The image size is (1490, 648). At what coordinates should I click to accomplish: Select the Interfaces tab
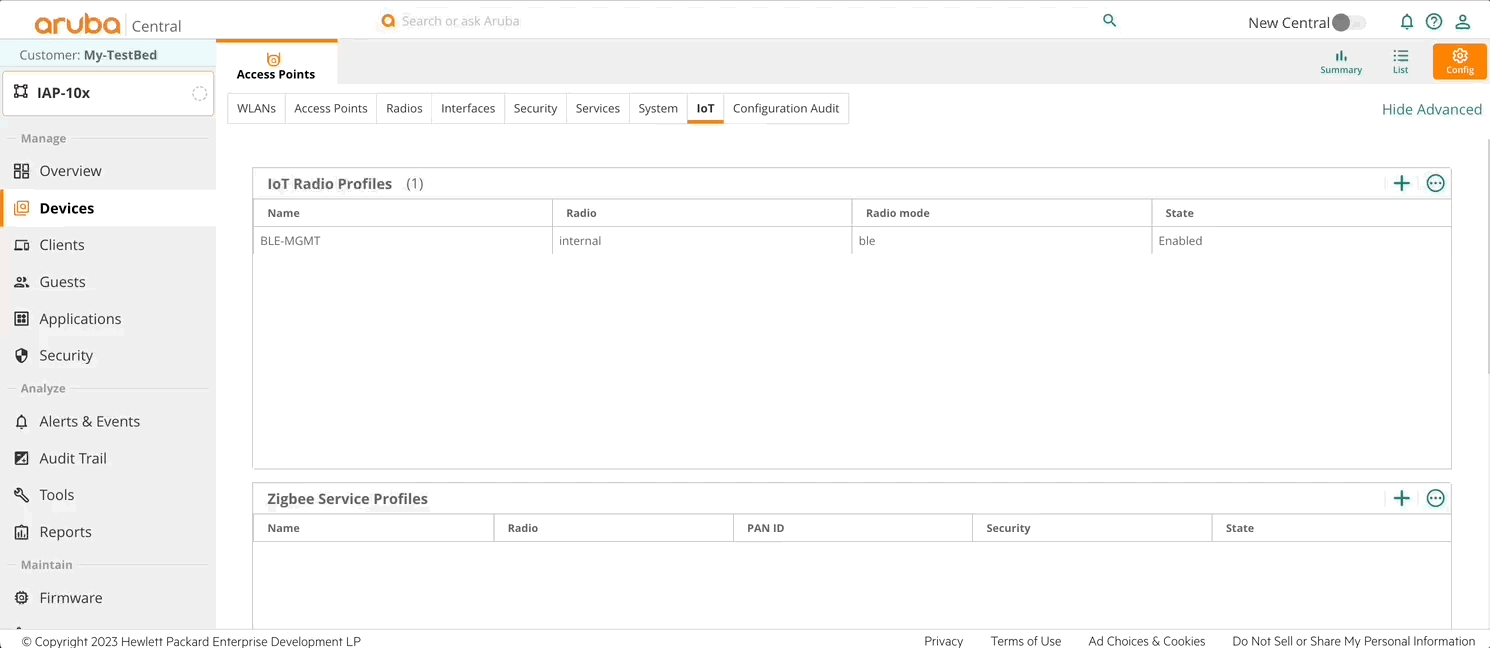point(468,108)
